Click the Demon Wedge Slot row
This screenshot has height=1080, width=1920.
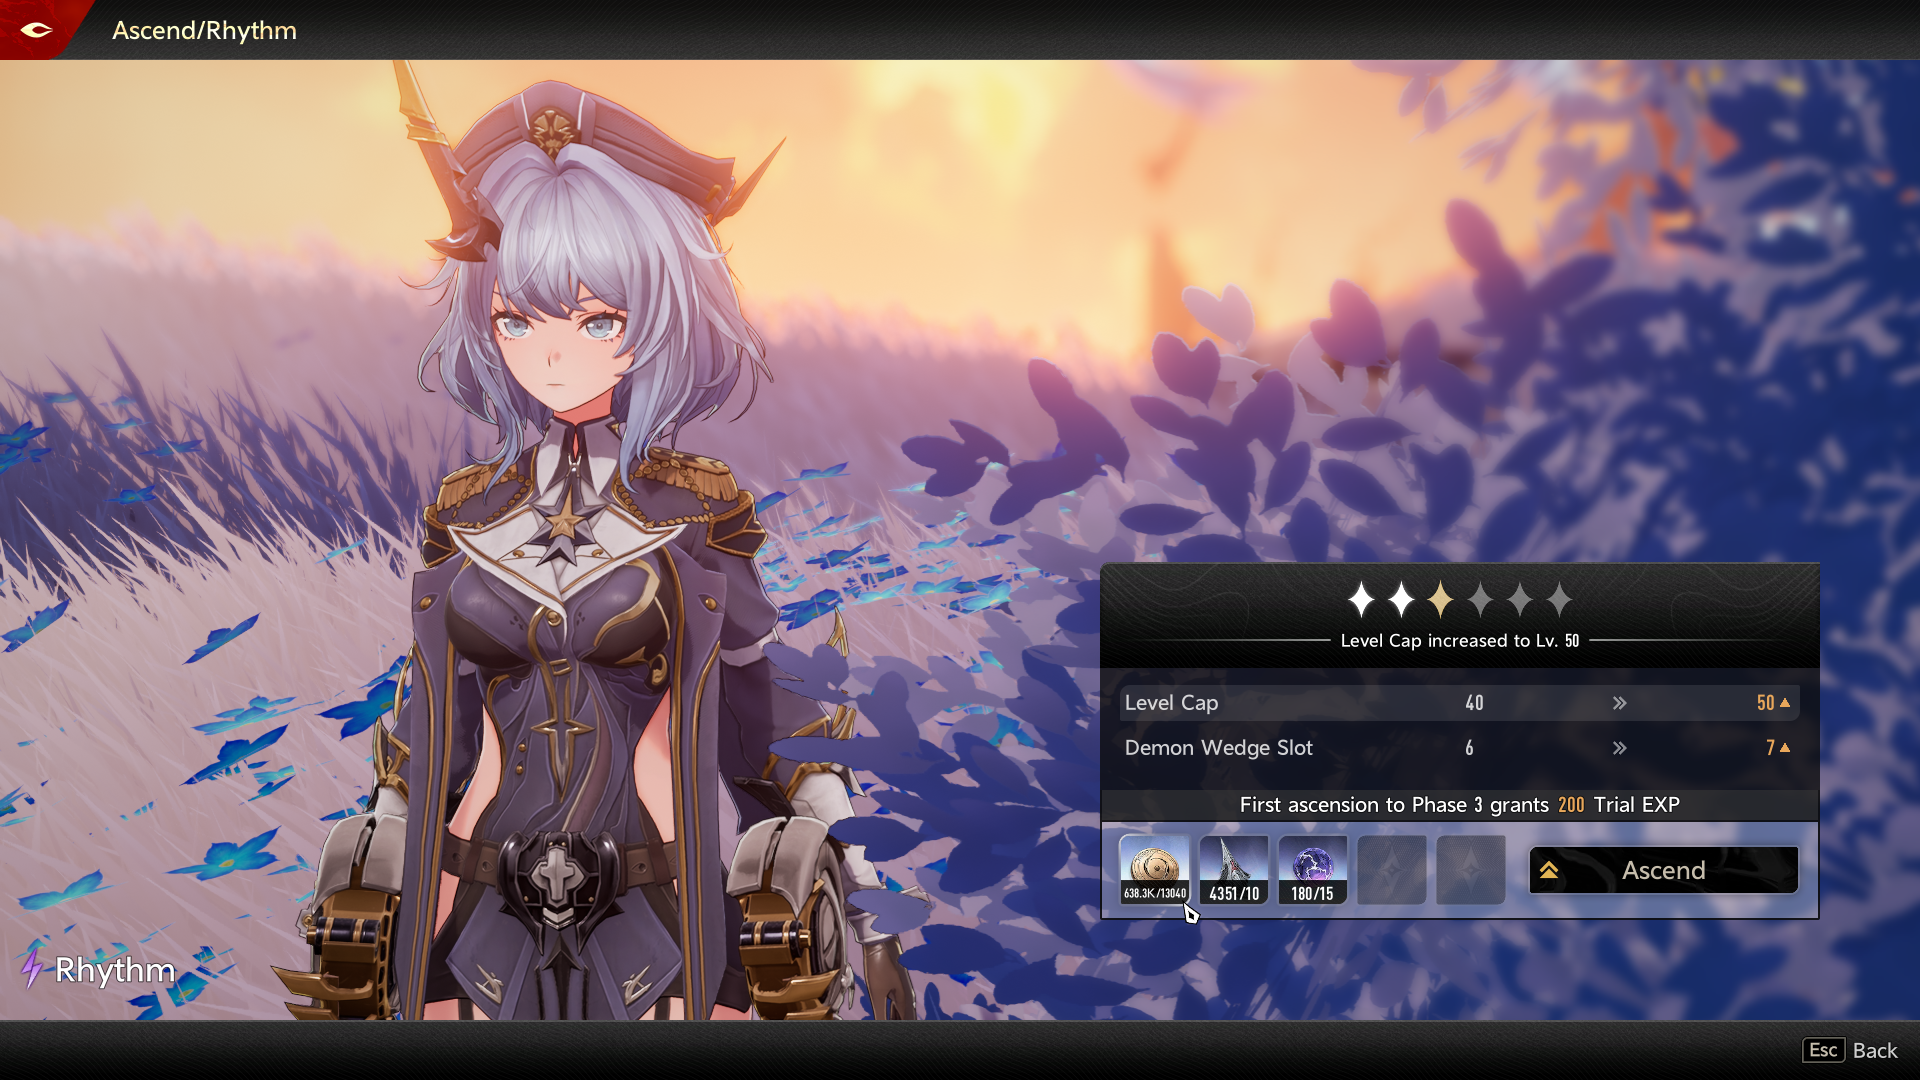(x=1458, y=748)
